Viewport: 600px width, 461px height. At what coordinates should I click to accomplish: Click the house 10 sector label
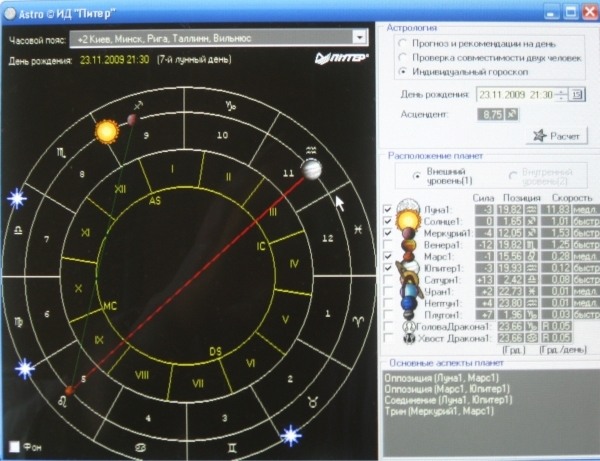click(x=222, y=135)
